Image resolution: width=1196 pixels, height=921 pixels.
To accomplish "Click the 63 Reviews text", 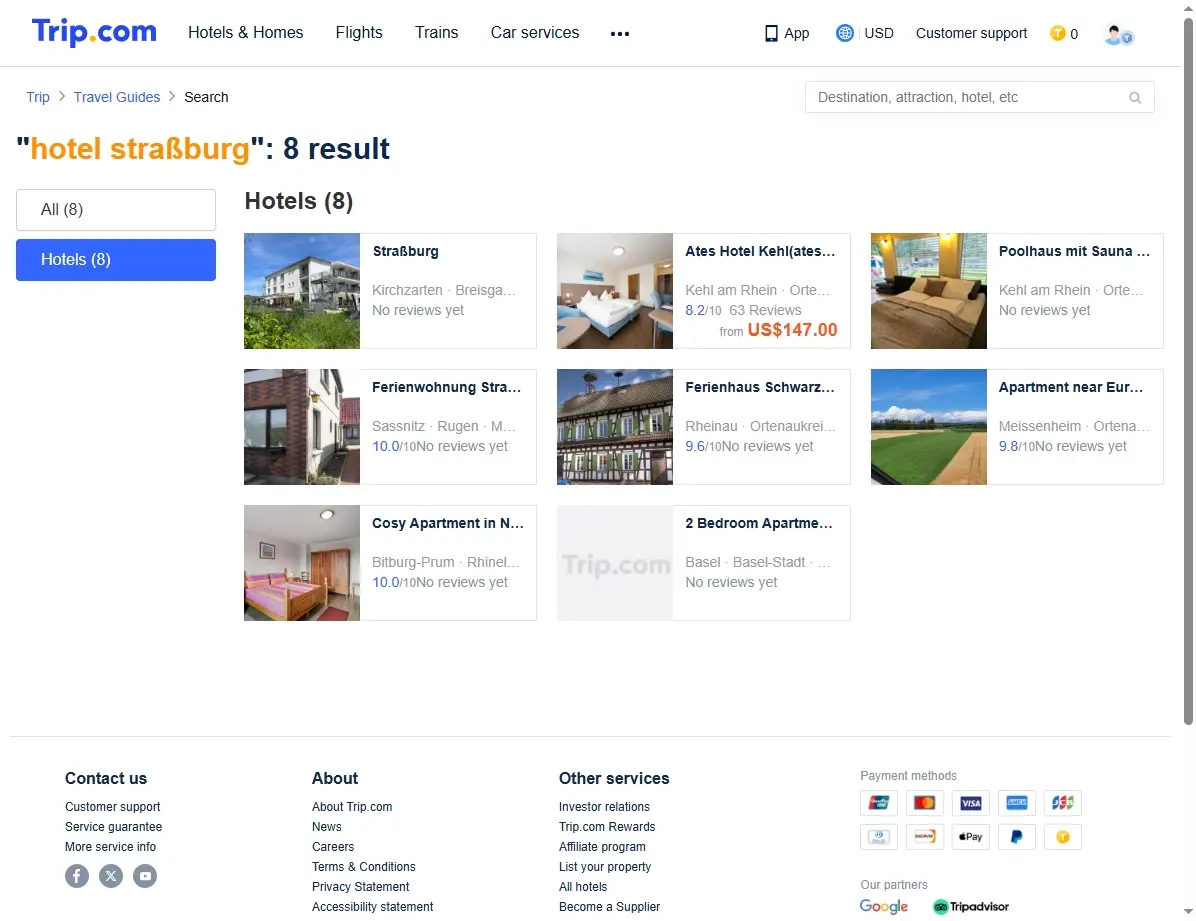I will pyautogui.click(x=765, y=311).
